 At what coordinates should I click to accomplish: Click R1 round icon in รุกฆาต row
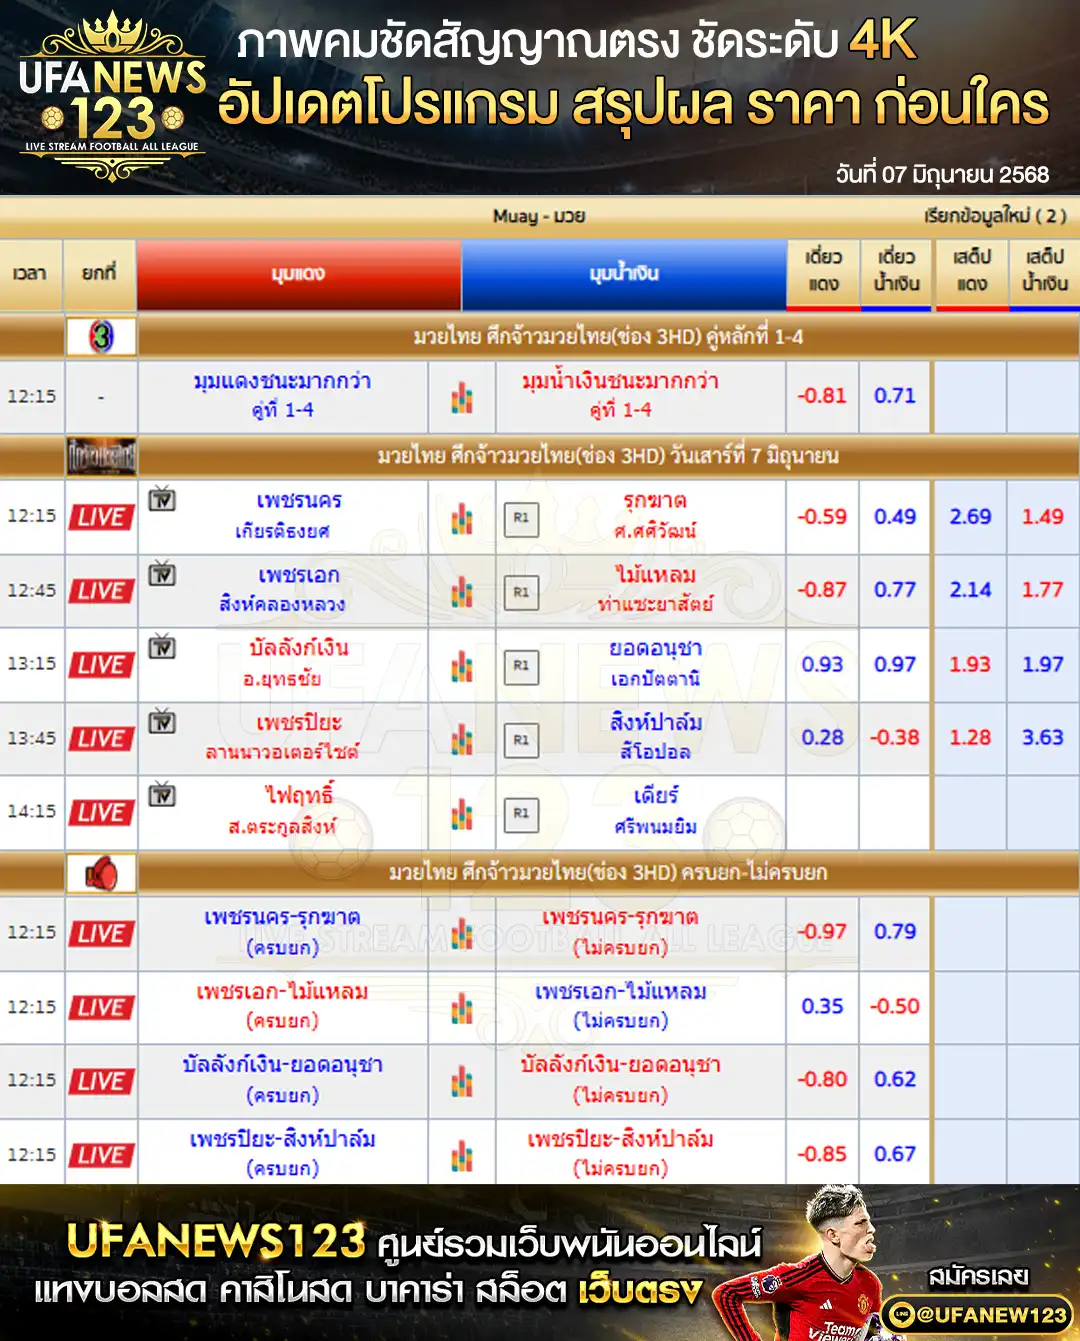[521, 518]
